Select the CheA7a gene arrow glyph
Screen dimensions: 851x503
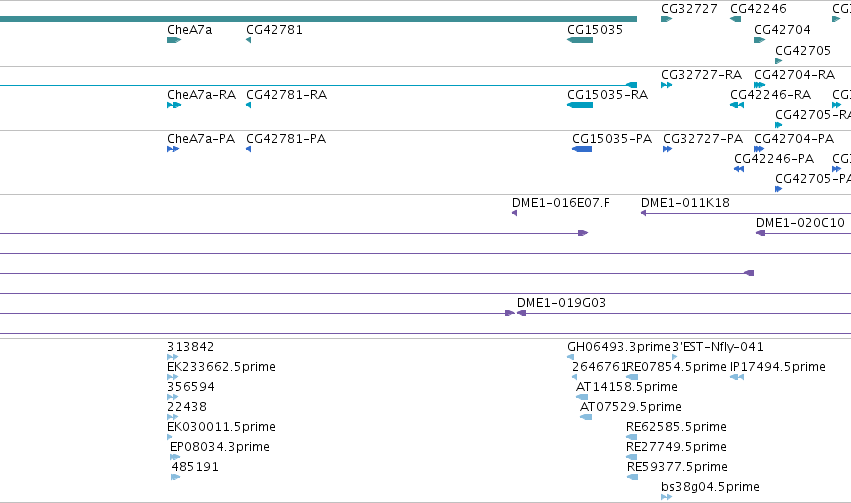pos(174,40)
